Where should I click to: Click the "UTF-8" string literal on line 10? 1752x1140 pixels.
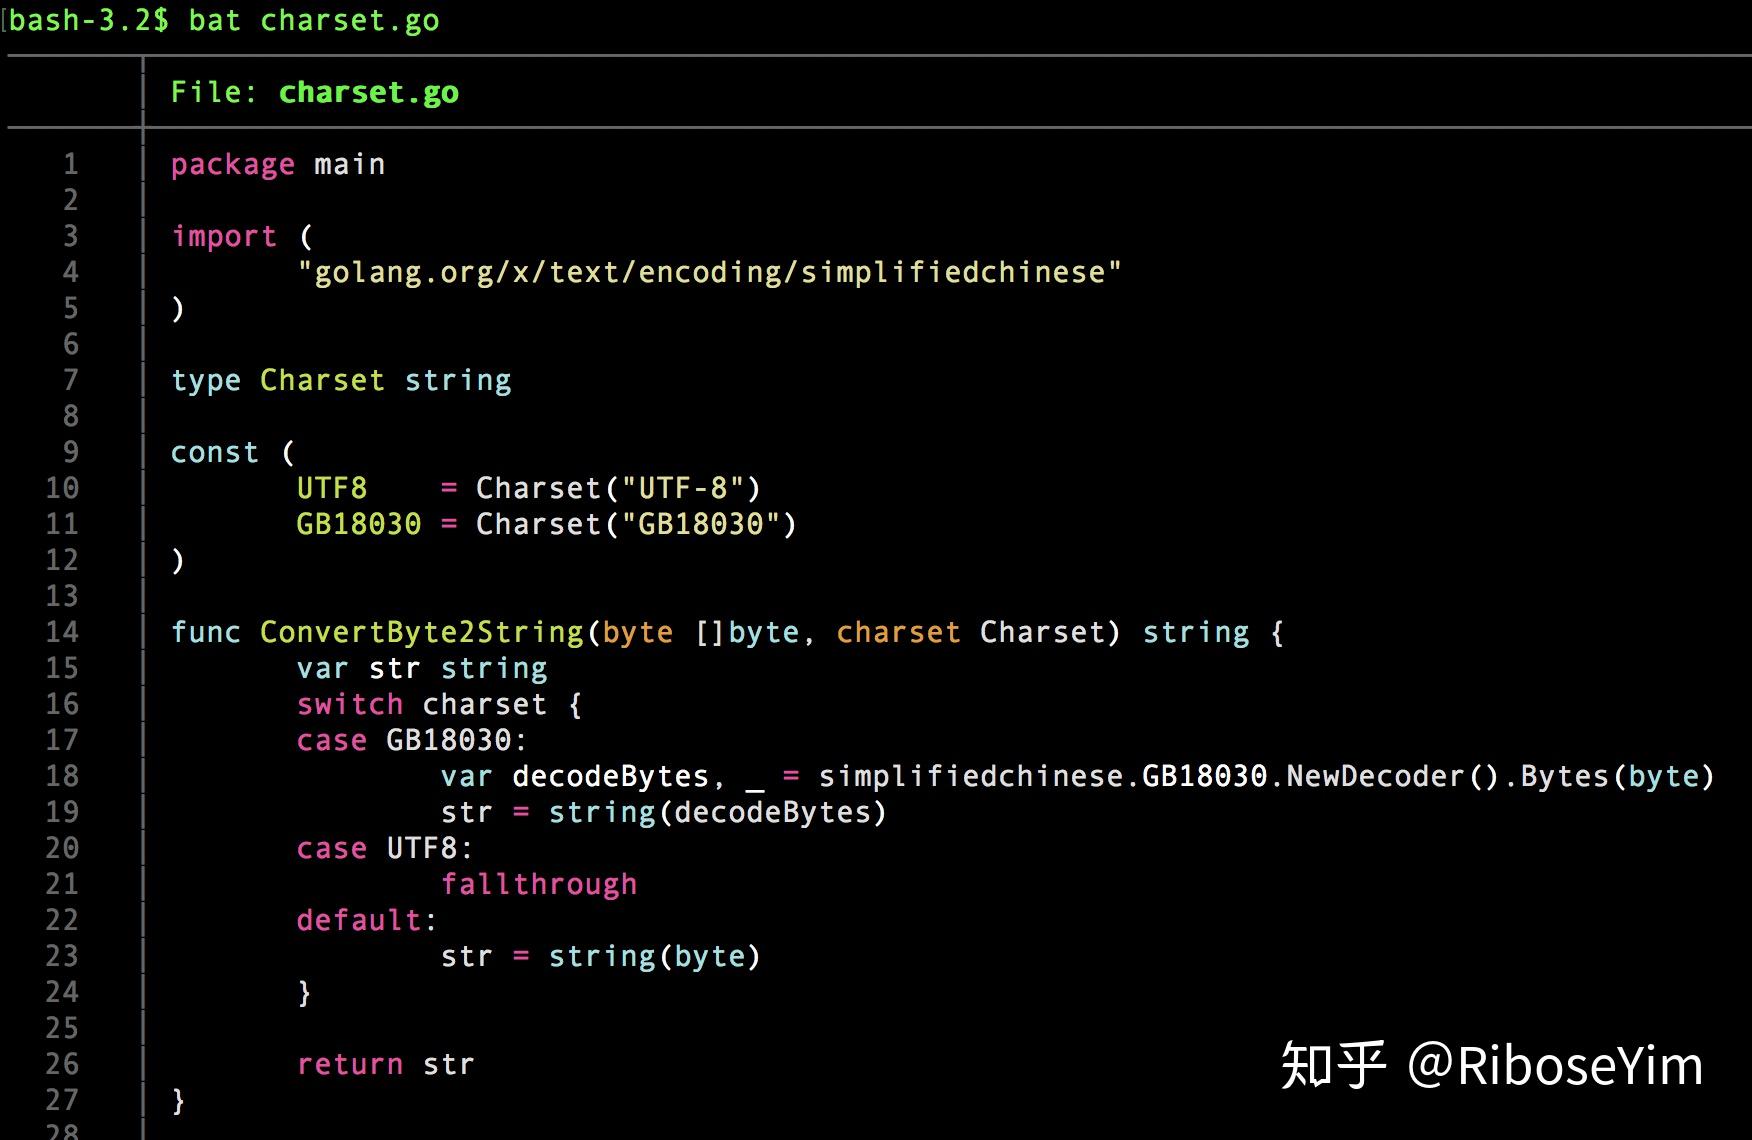point(683,489)
